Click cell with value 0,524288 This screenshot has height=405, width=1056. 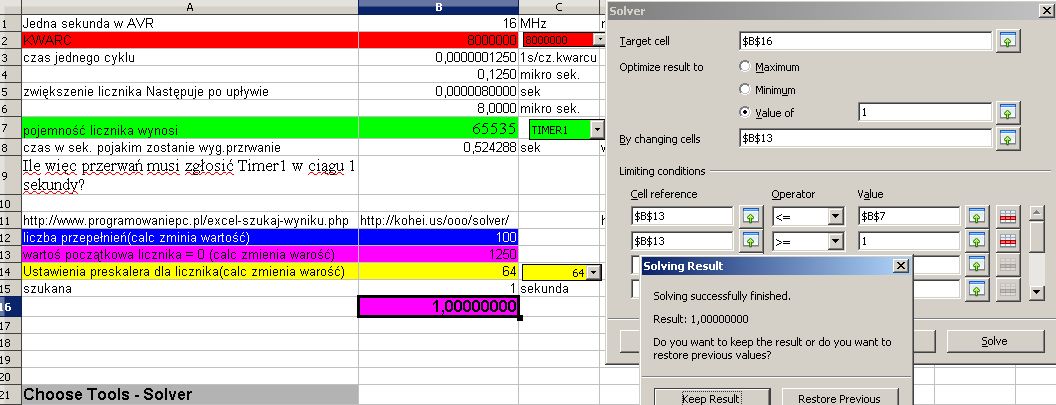pyautogui.click(x=438, y=148)
